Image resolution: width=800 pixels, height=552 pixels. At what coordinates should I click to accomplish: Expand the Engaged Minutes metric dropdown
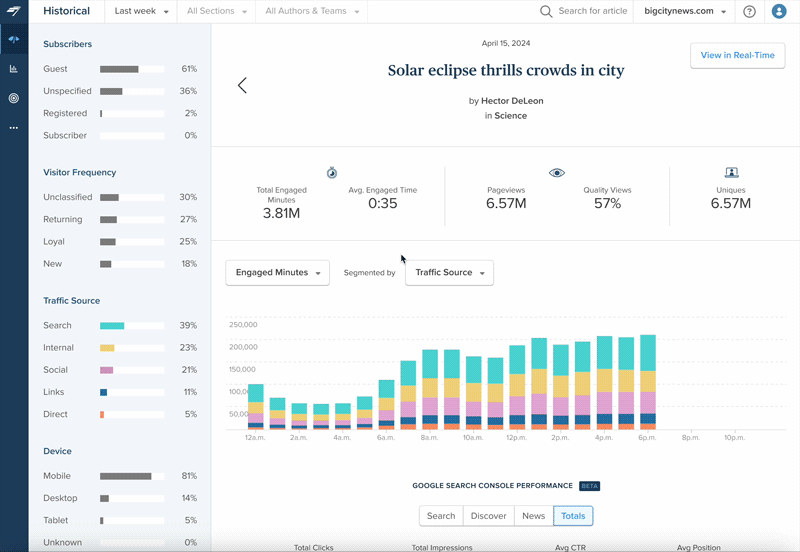[277, 273]
